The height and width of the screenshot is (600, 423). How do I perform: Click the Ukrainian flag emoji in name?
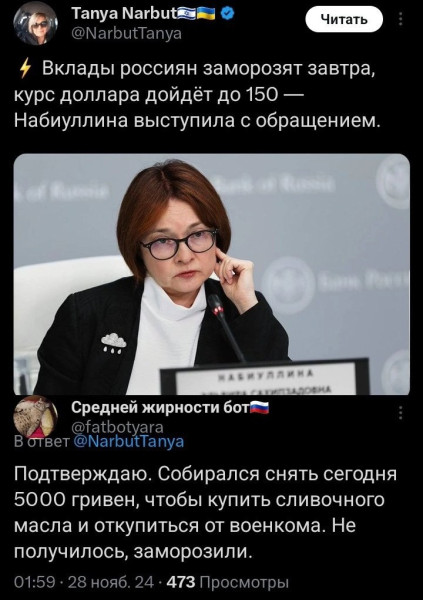coord(206,15)
